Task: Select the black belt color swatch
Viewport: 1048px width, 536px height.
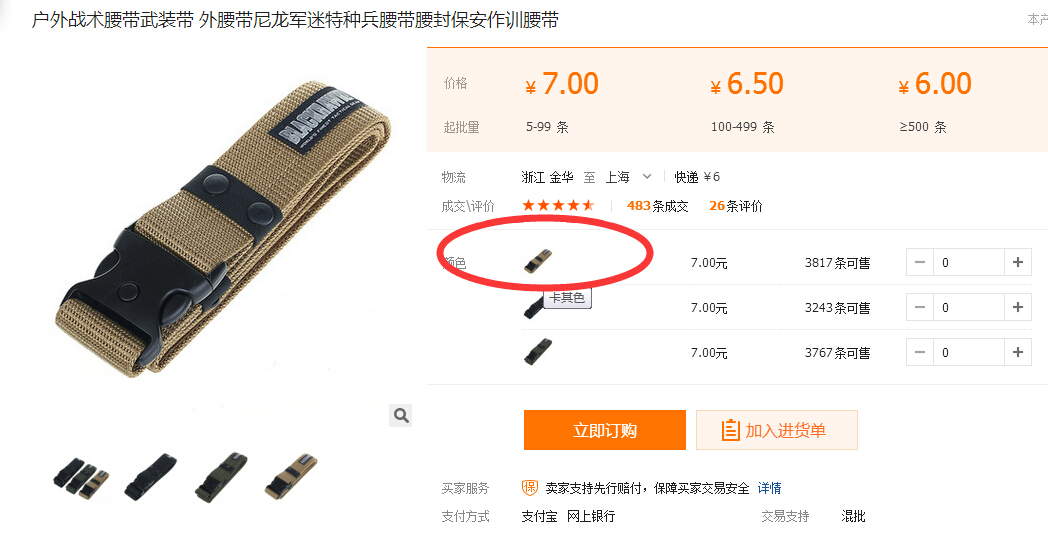Action: (x=533, y=307)
